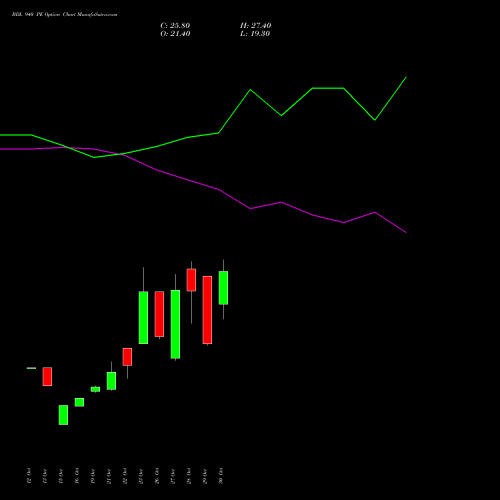
Task: Click the open value O: 21.40
Action: pos(175,34)
